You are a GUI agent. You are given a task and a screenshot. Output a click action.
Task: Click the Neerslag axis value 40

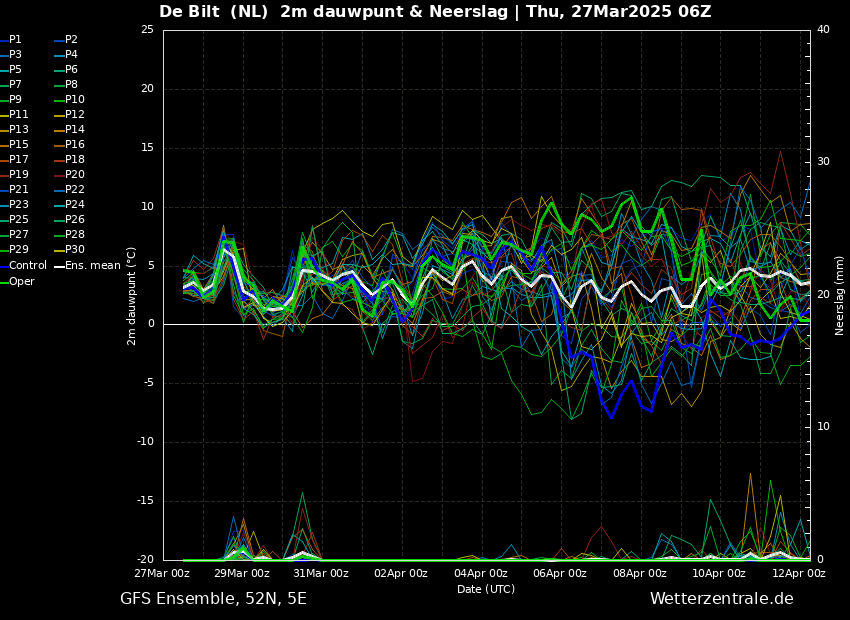coord(823,30)
